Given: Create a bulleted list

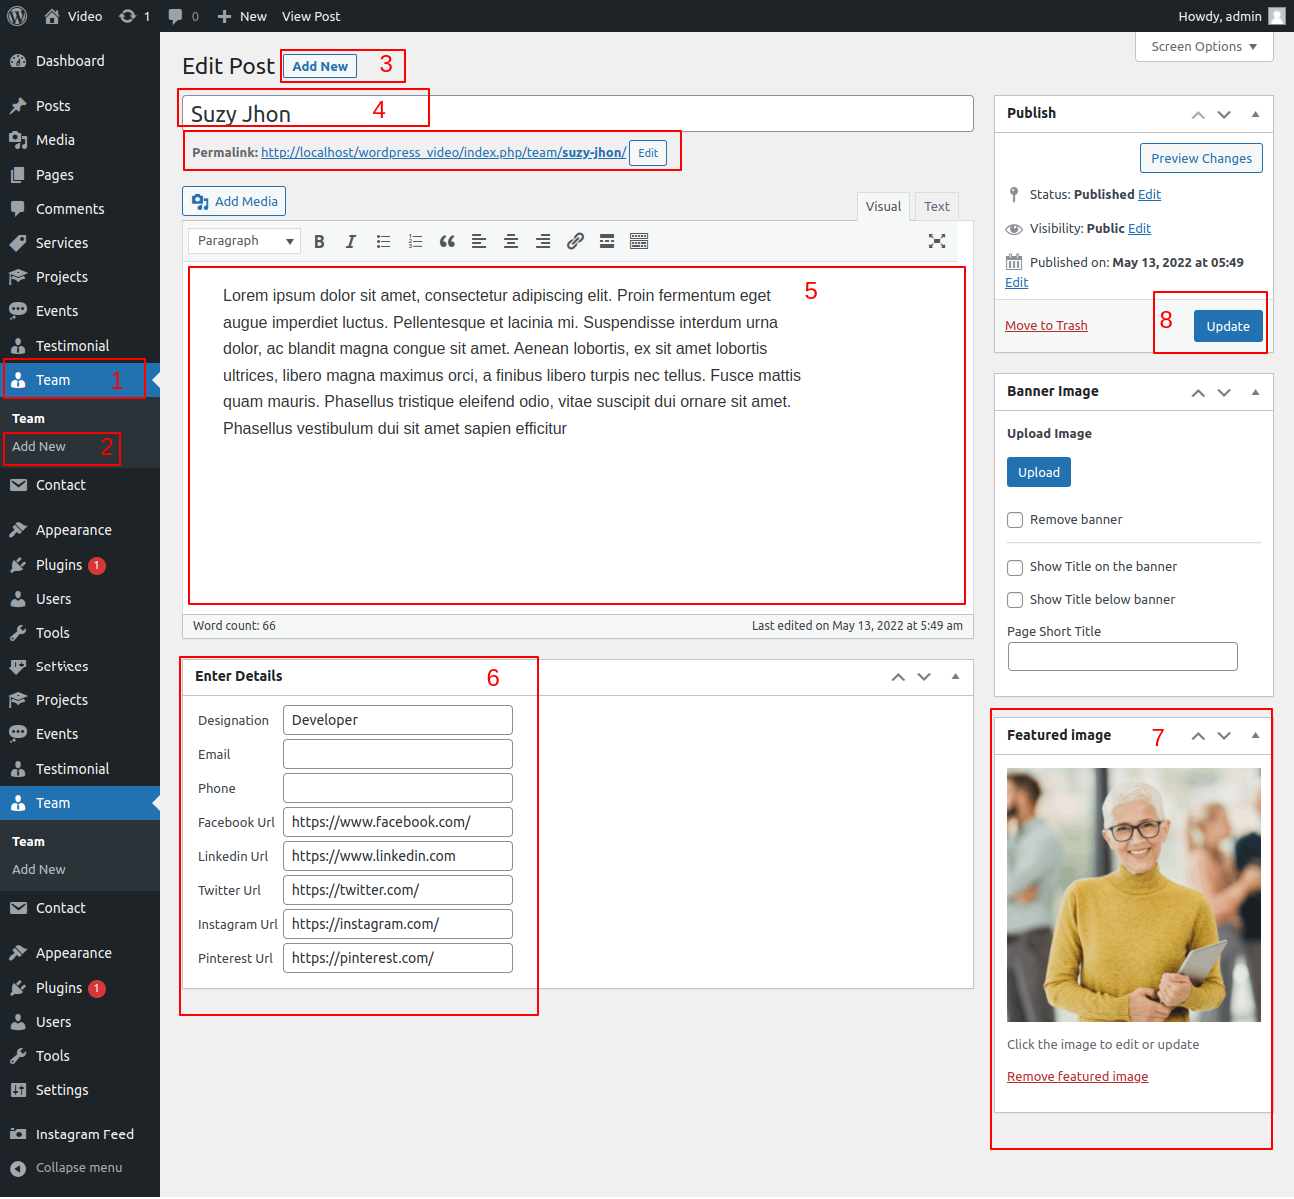Looking at the screenshot, I should click(x=383, y=241).
